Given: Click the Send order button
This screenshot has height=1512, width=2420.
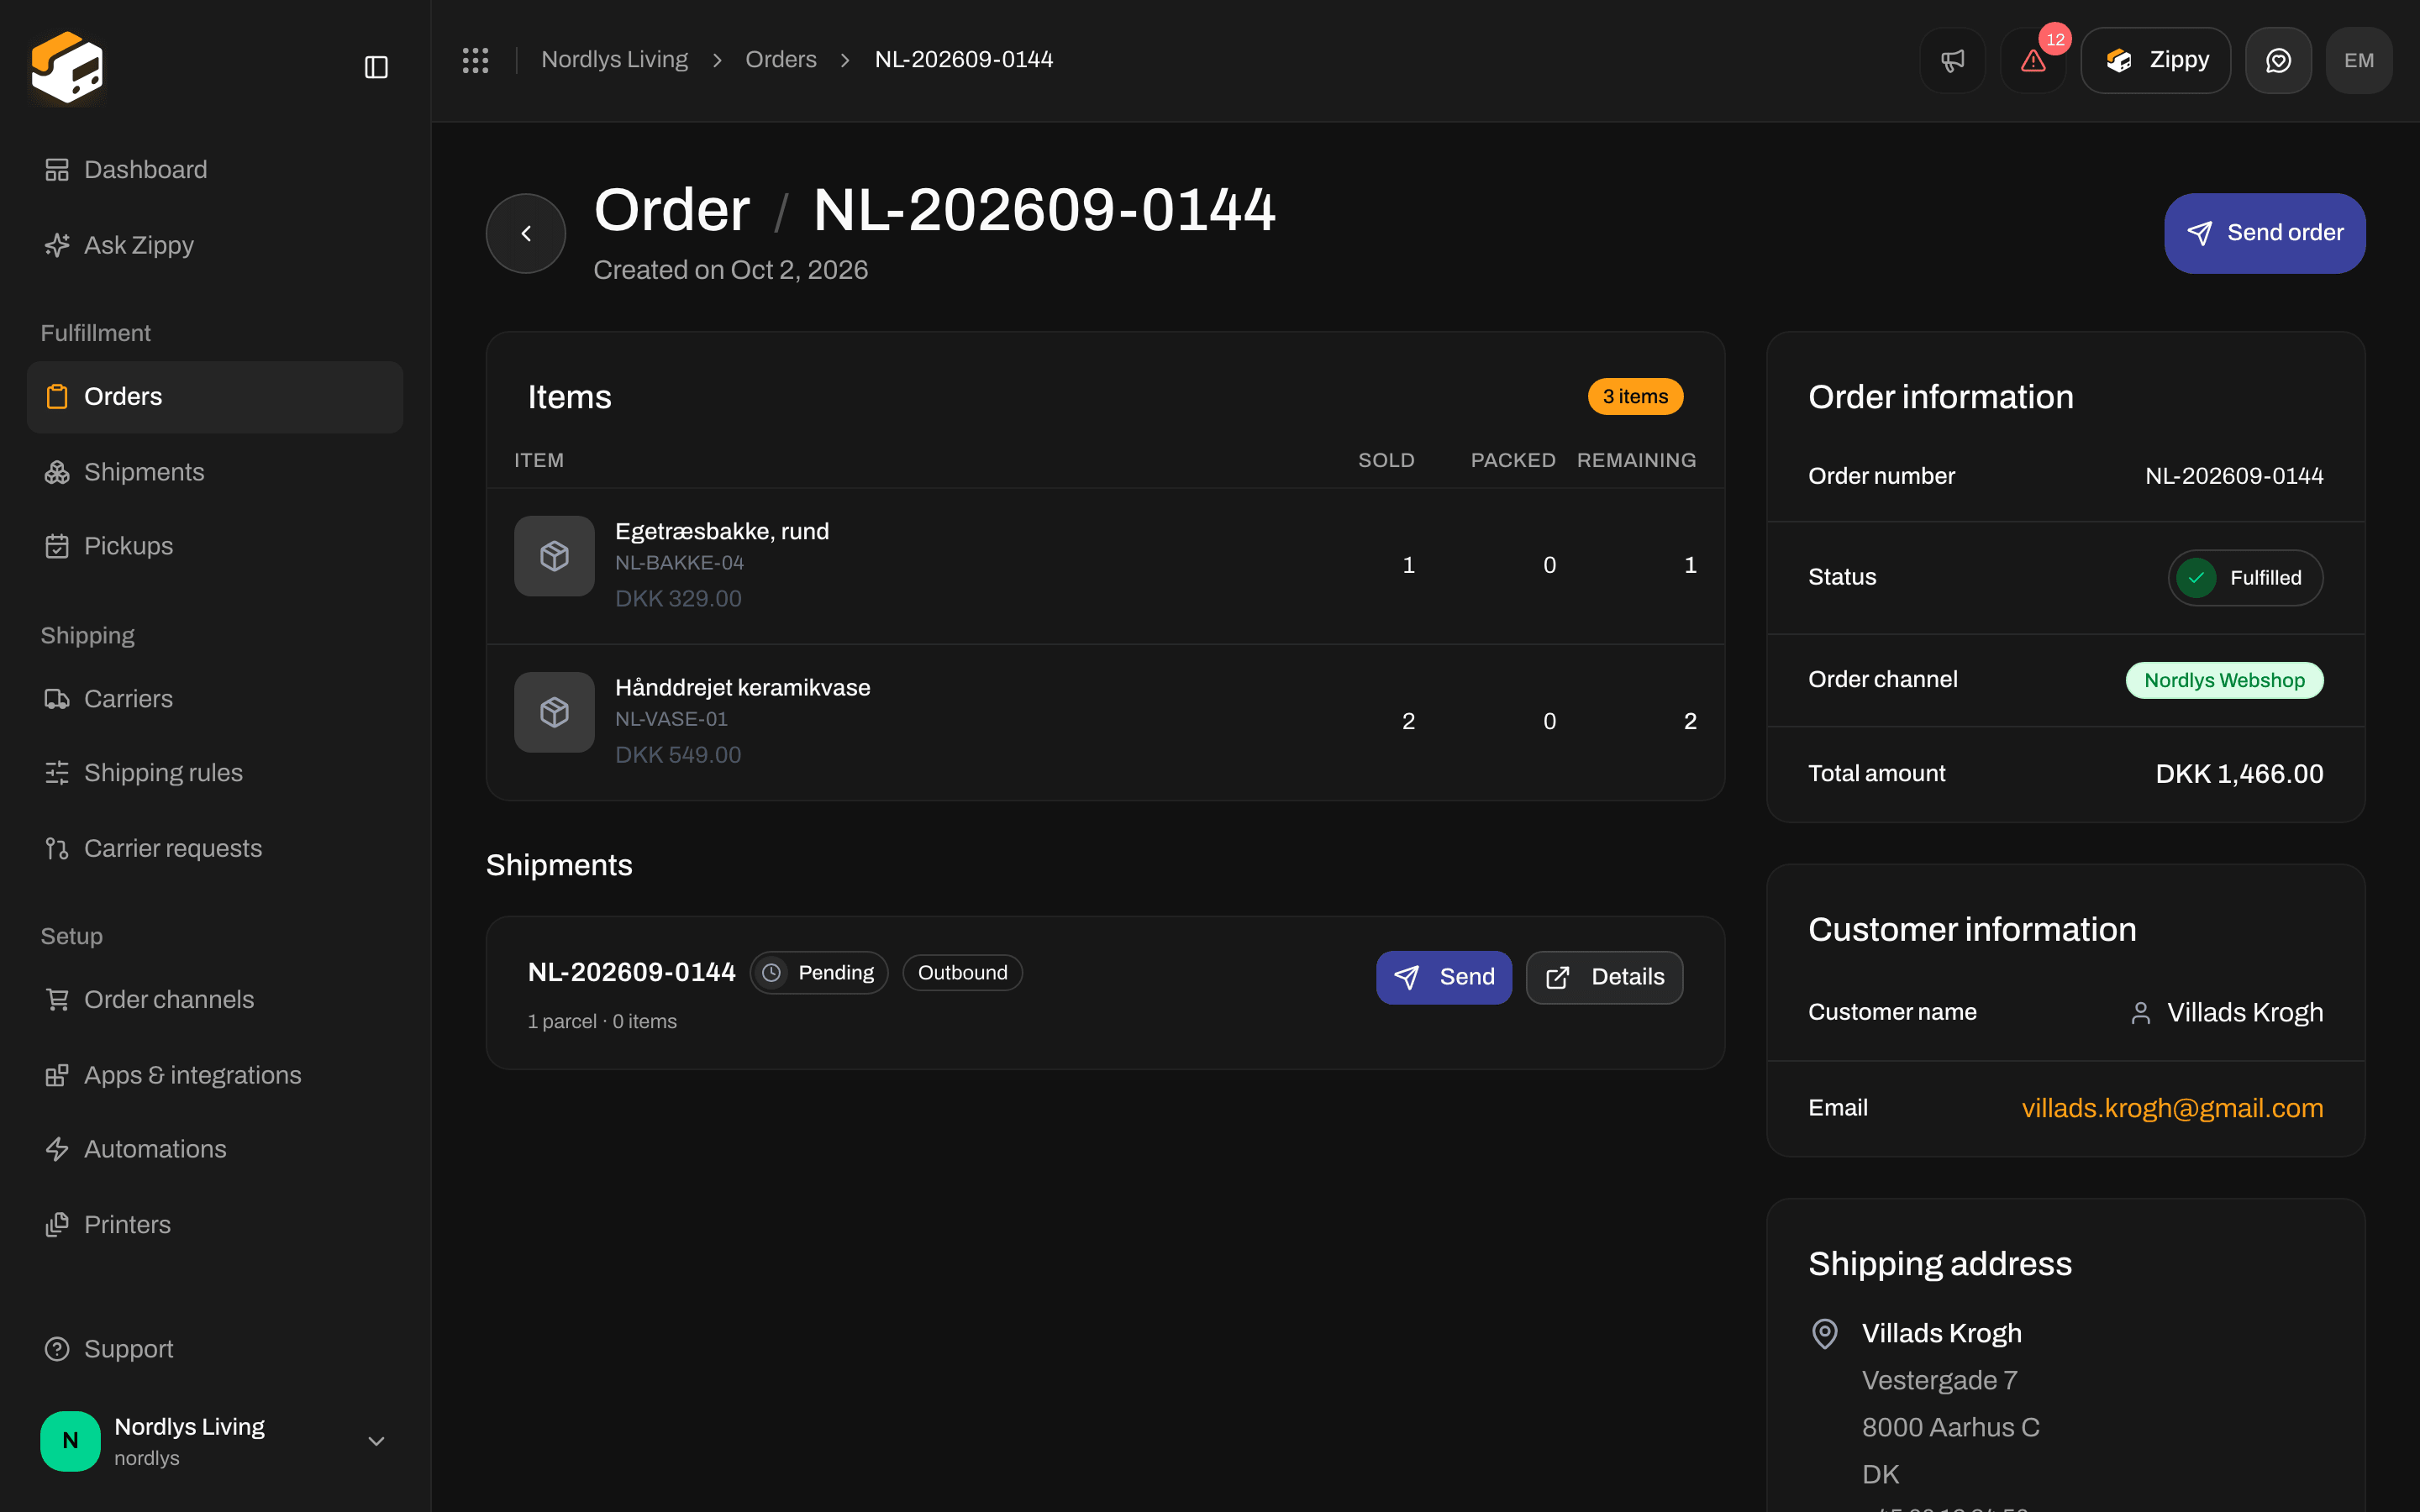Looking at the screenshot, I should (x=2265, y=233).
